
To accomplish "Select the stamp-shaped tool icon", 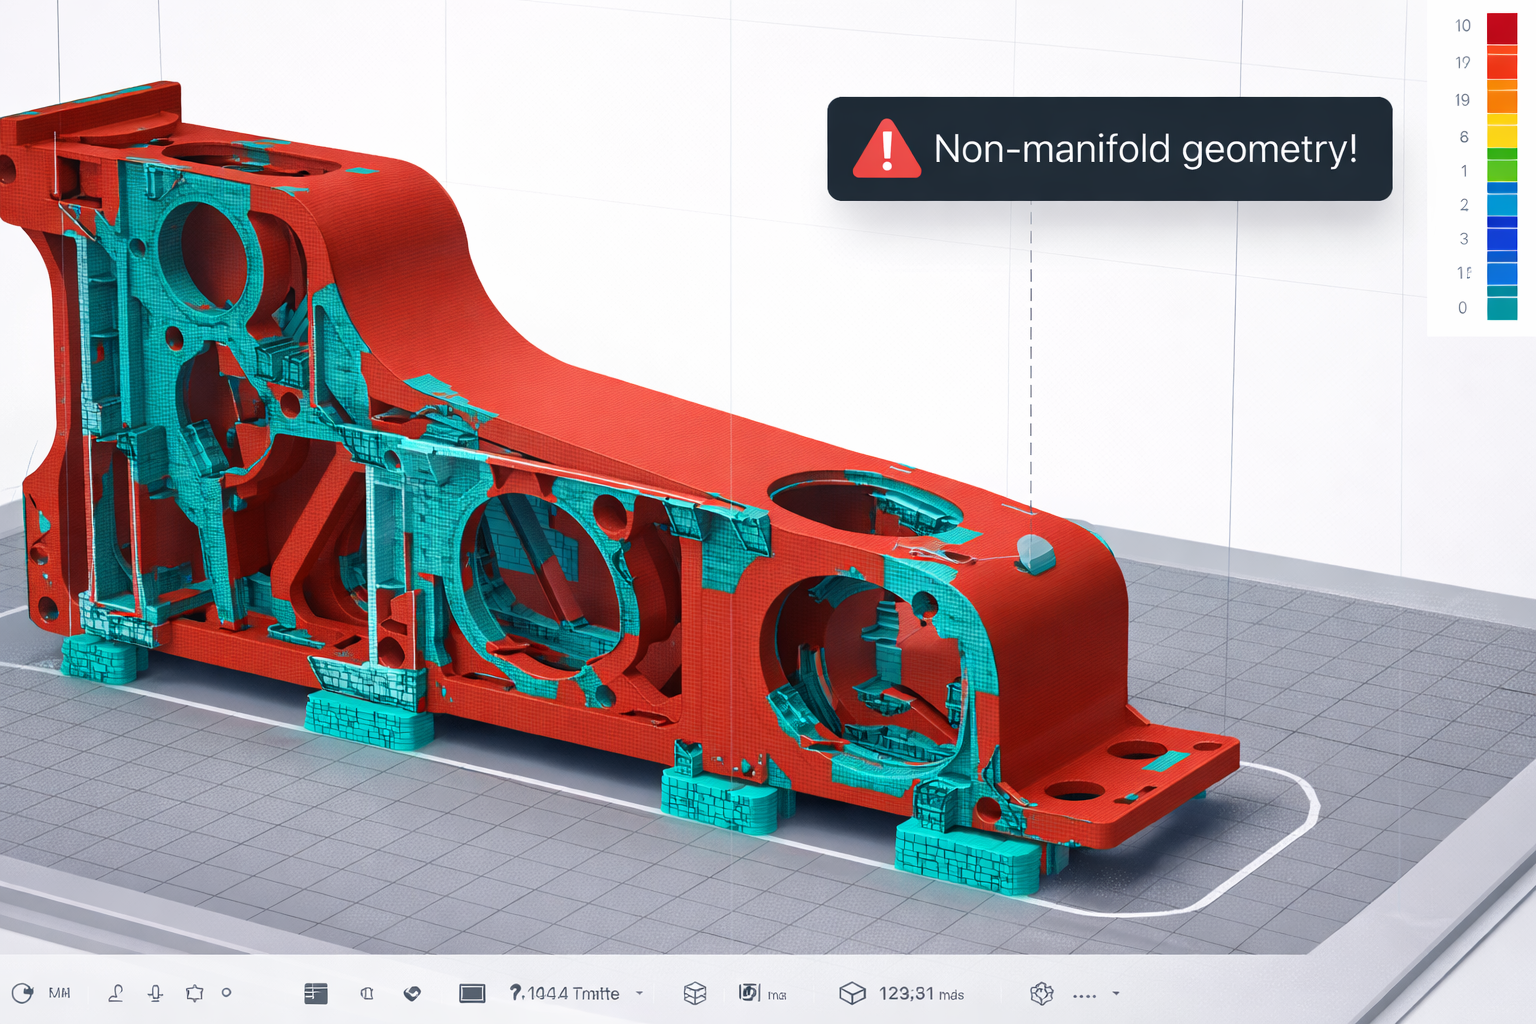I will click(x=116, y=993).
